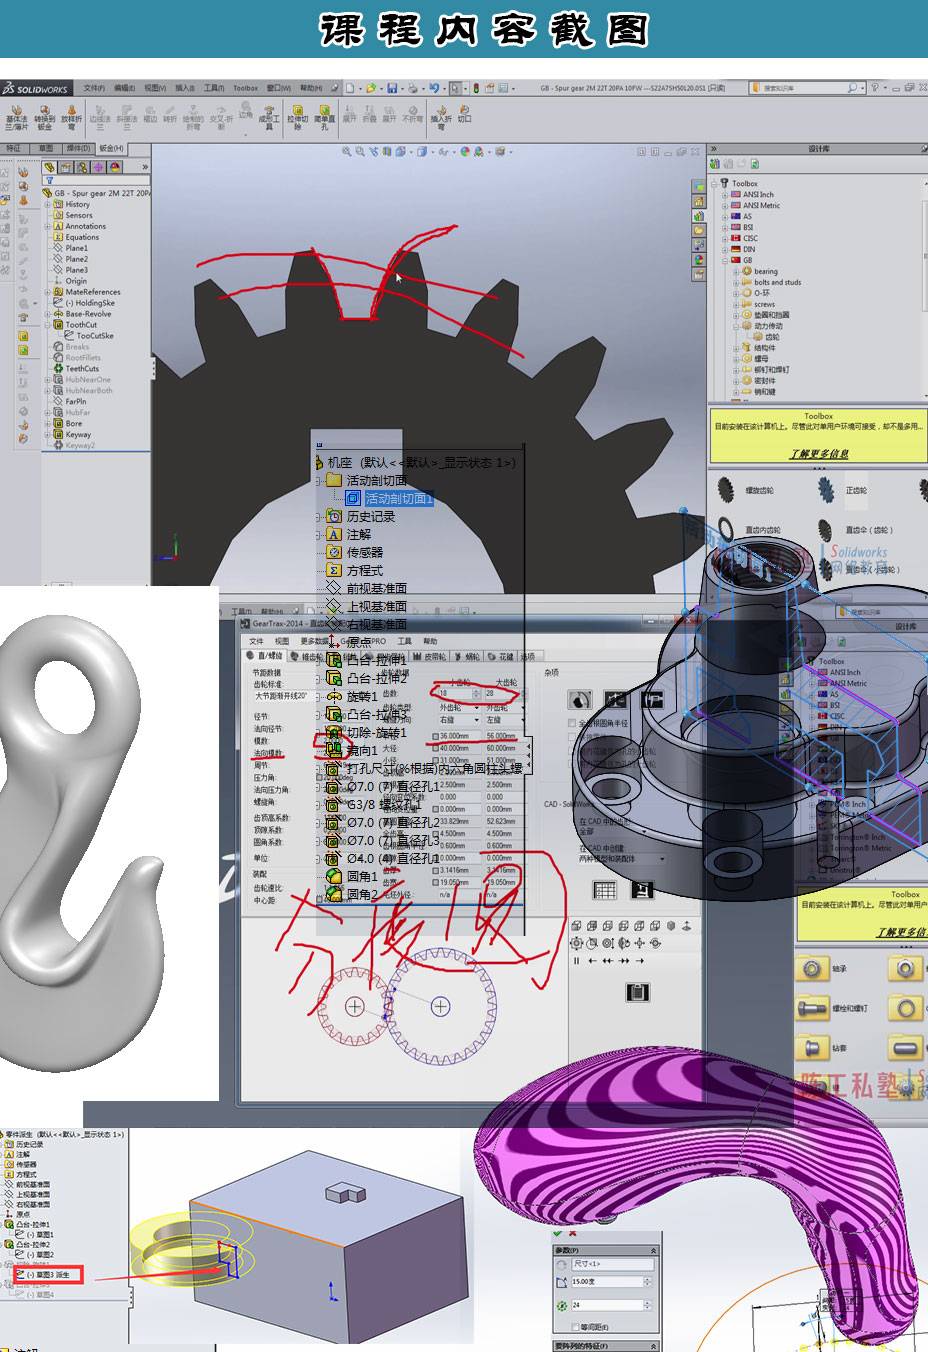
Task: Select the 活动剖切面1 item in tree
Action: coord(398,498)
